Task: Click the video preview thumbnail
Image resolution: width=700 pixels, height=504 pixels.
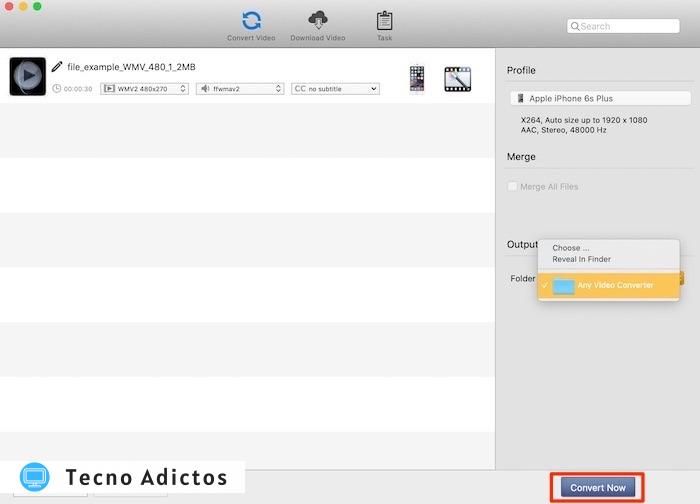Action: point(27,76)
